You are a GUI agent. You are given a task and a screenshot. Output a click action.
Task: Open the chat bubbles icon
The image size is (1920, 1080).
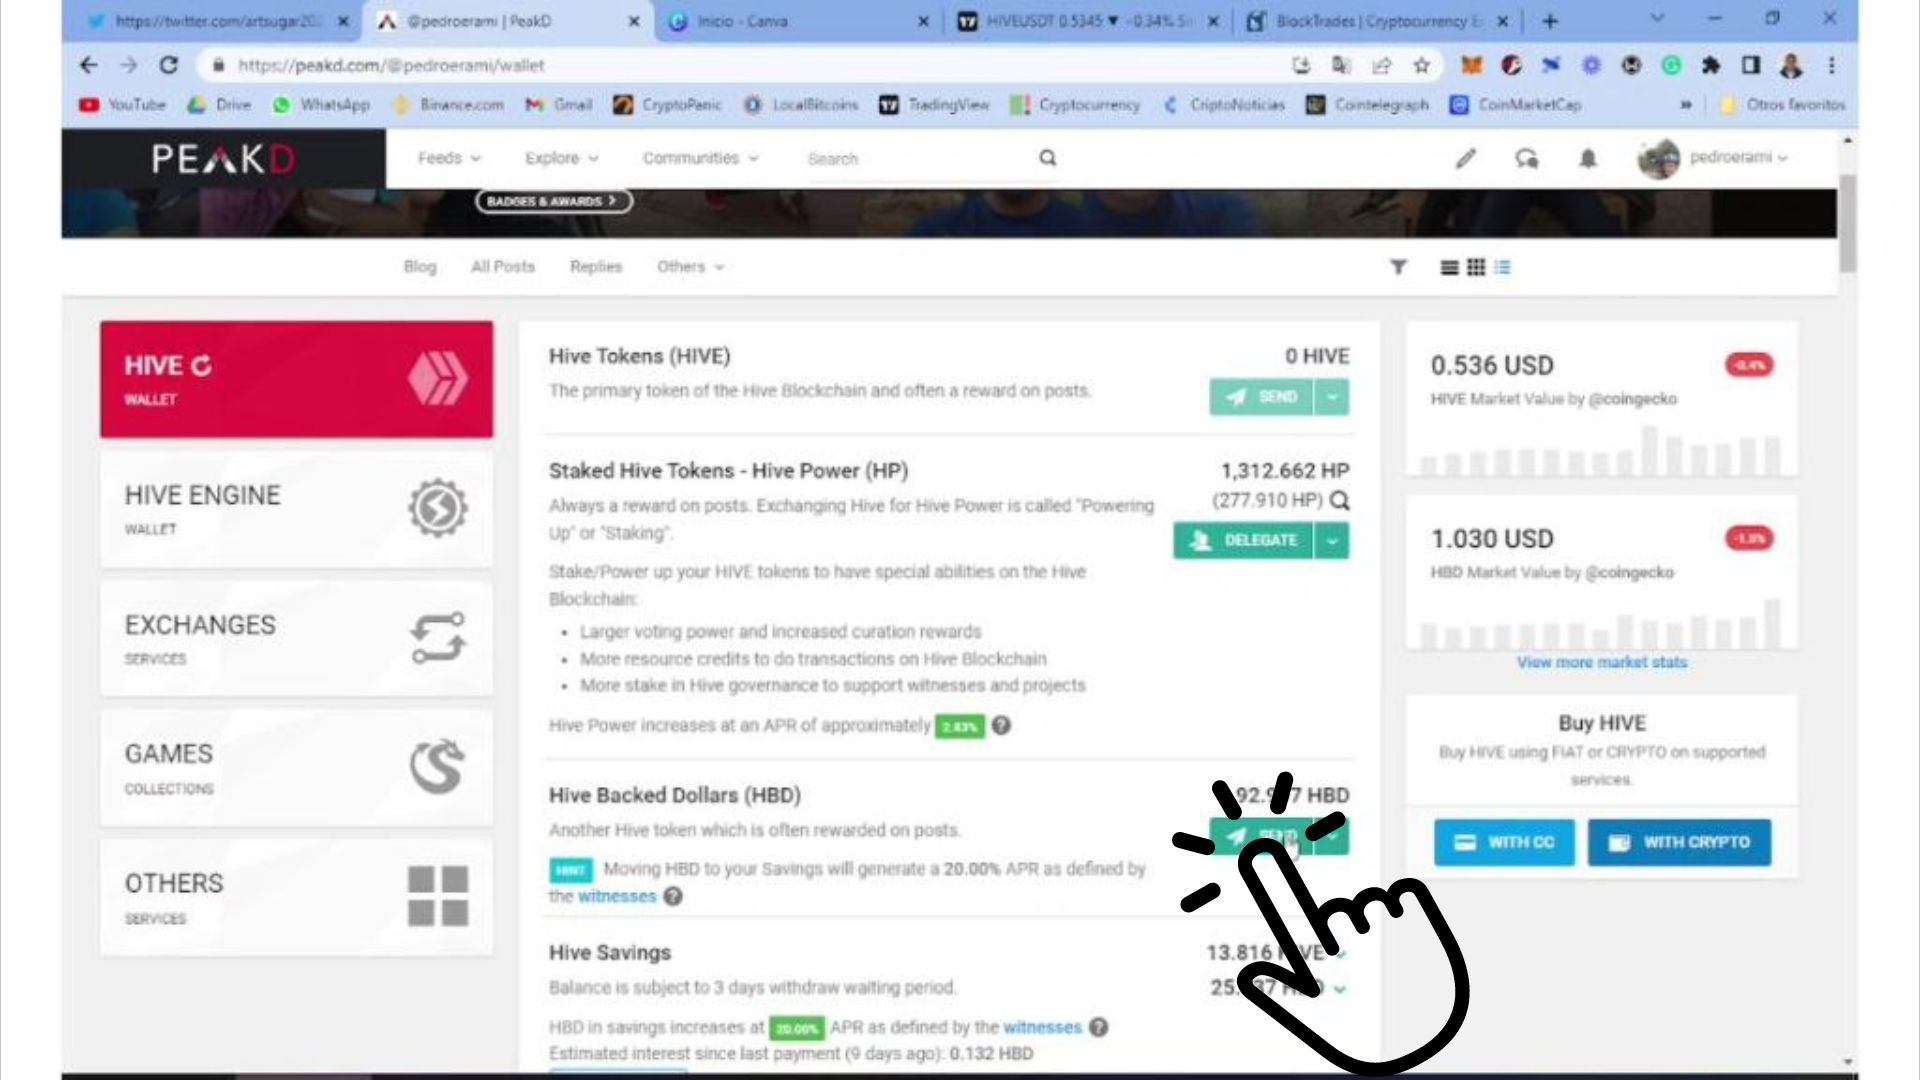pos(1527,158)
